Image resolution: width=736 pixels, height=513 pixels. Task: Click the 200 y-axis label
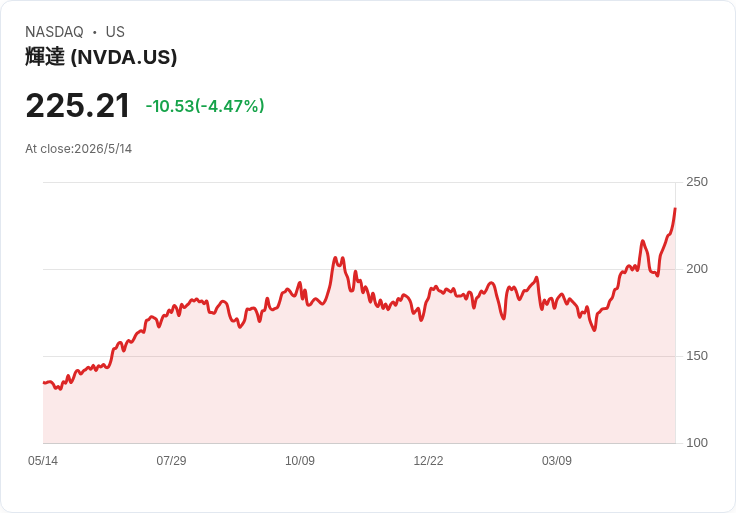coord(697,269)
